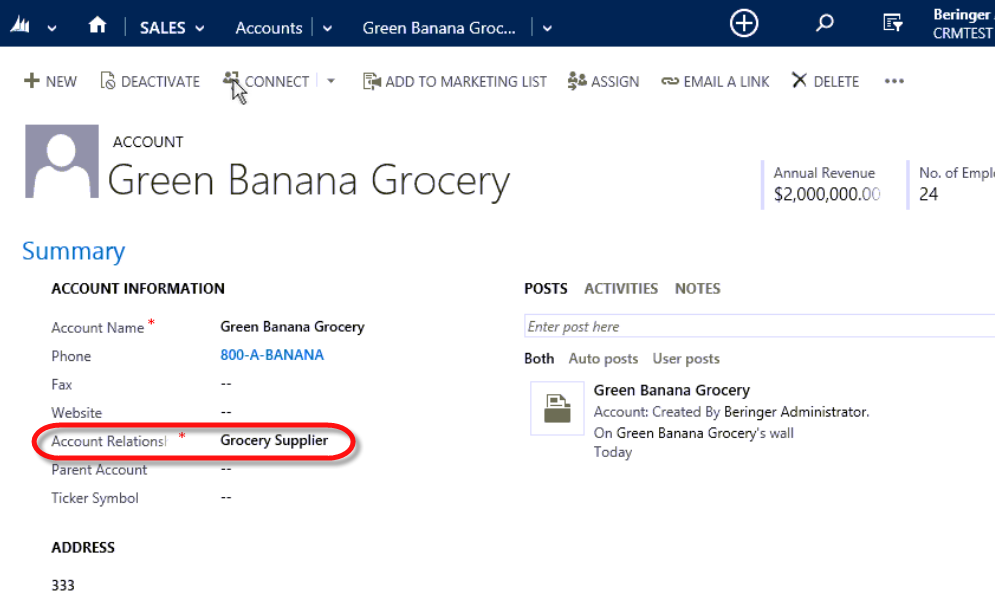This screenshot has height=592, width=995.
Task: Click the Dynamics CRM logo icon
Action: click(19, 27)
